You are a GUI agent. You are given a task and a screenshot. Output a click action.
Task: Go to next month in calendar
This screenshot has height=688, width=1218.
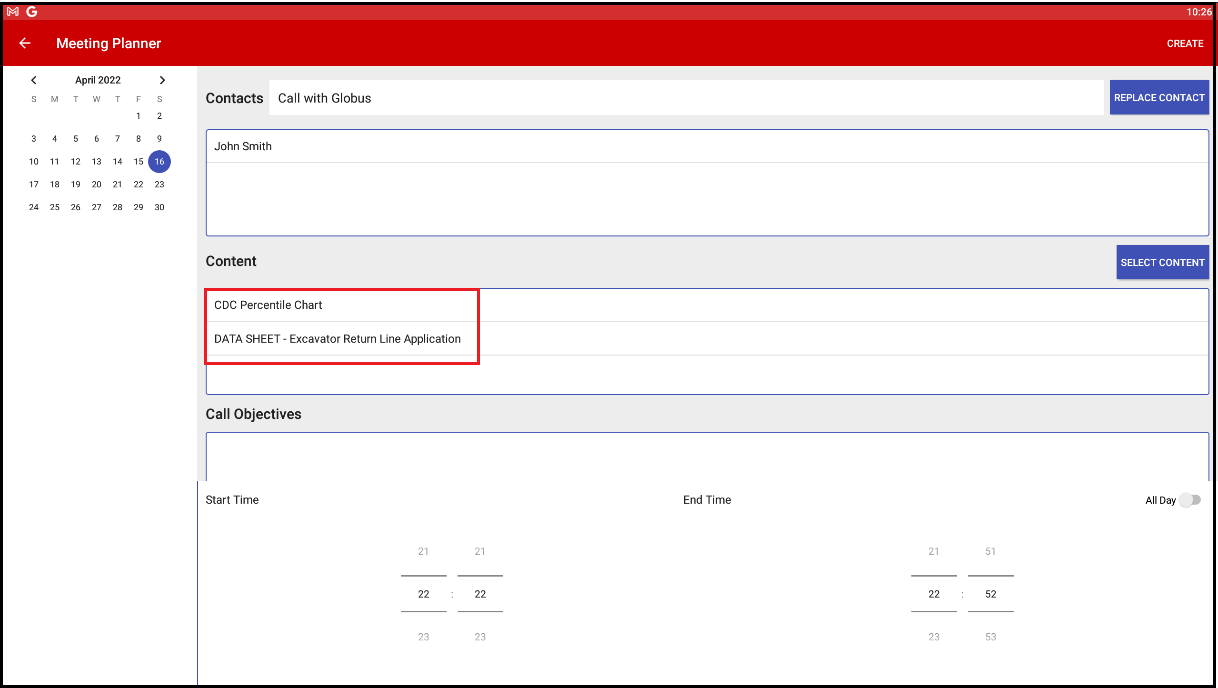pos(162,80)
